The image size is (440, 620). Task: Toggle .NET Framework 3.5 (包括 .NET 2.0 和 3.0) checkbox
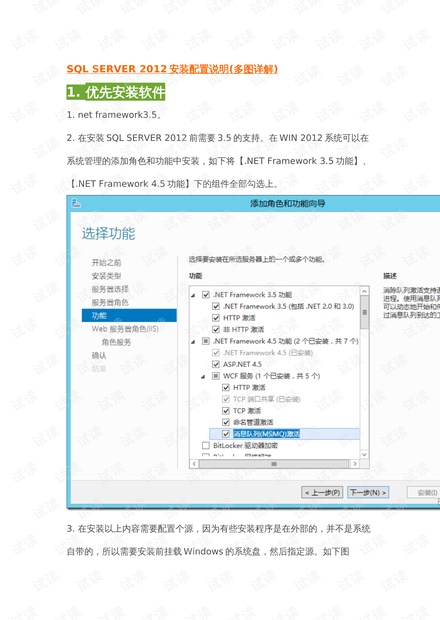pyautogui.click(x=216, y=306)
